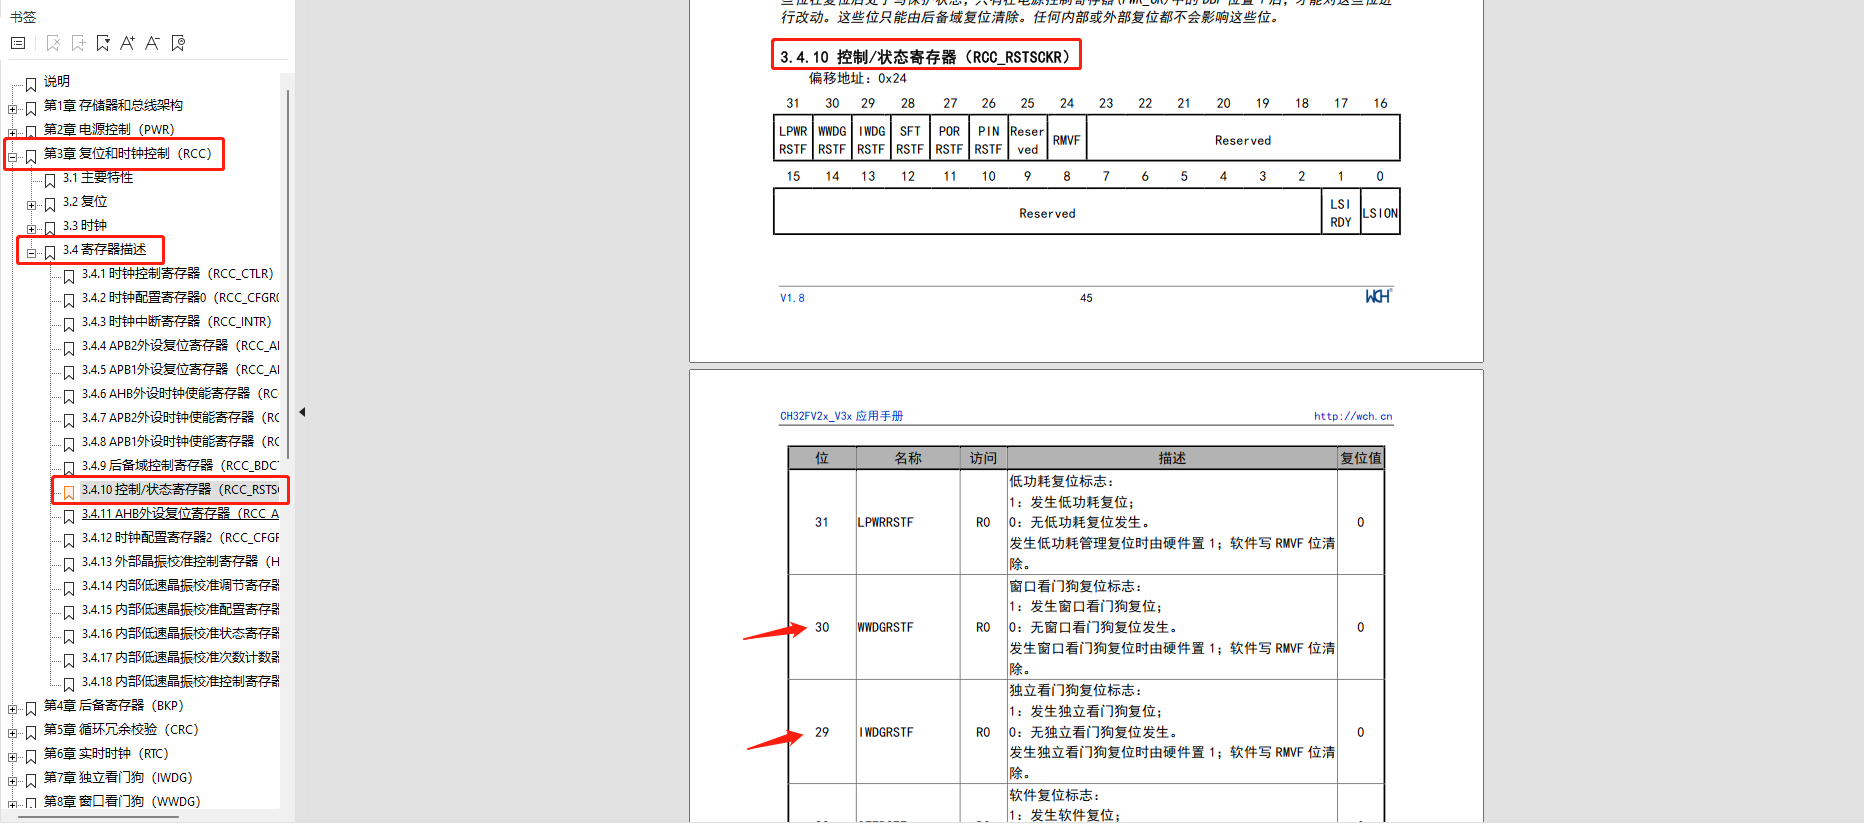Screen dimensions: 1864x825
Task: Select the 3.1 主要特性 bookmark
Action: [x=98, y=177]
